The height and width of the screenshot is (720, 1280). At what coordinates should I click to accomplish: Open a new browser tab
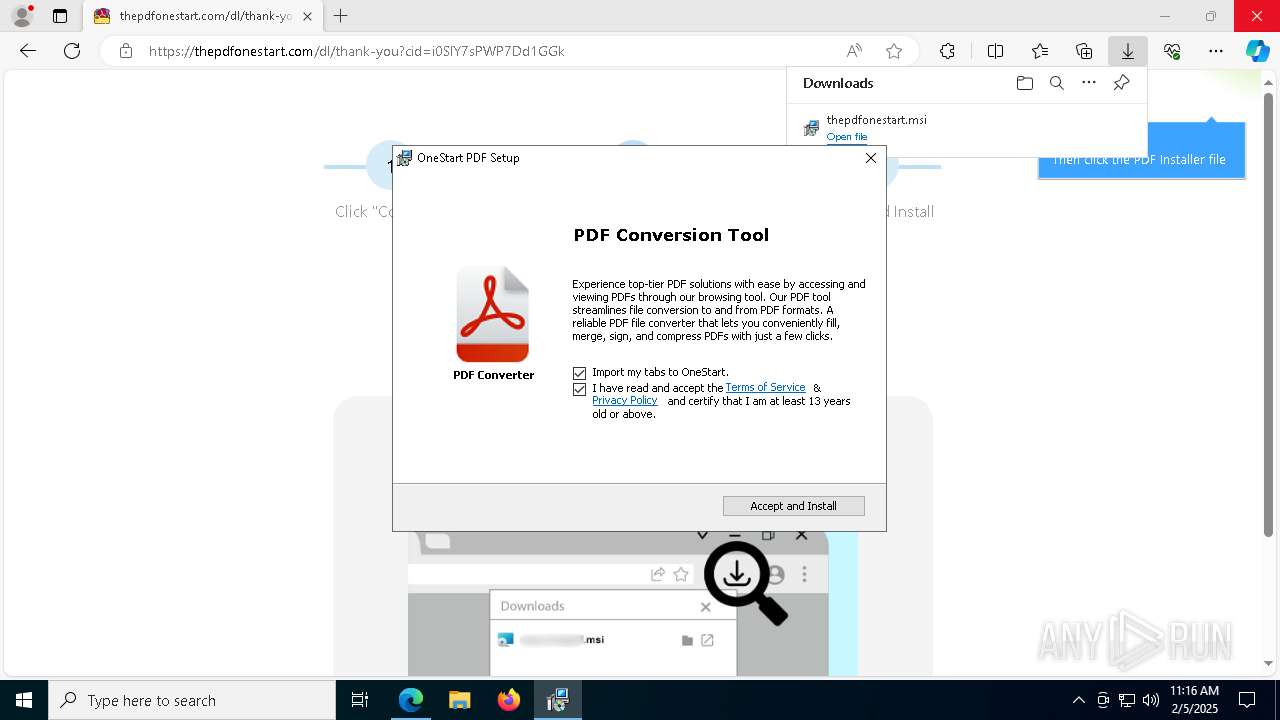click(x=341, y=16)
